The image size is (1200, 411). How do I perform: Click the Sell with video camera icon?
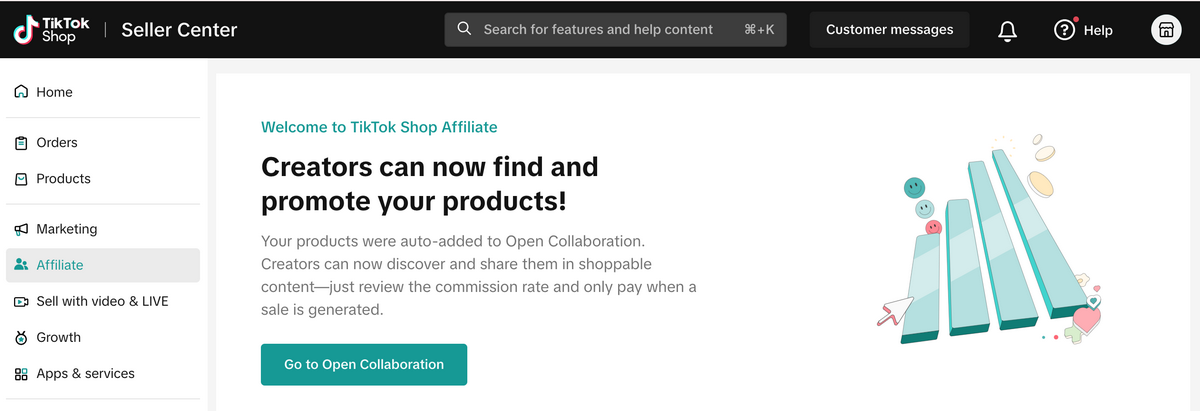coord(21,302)
